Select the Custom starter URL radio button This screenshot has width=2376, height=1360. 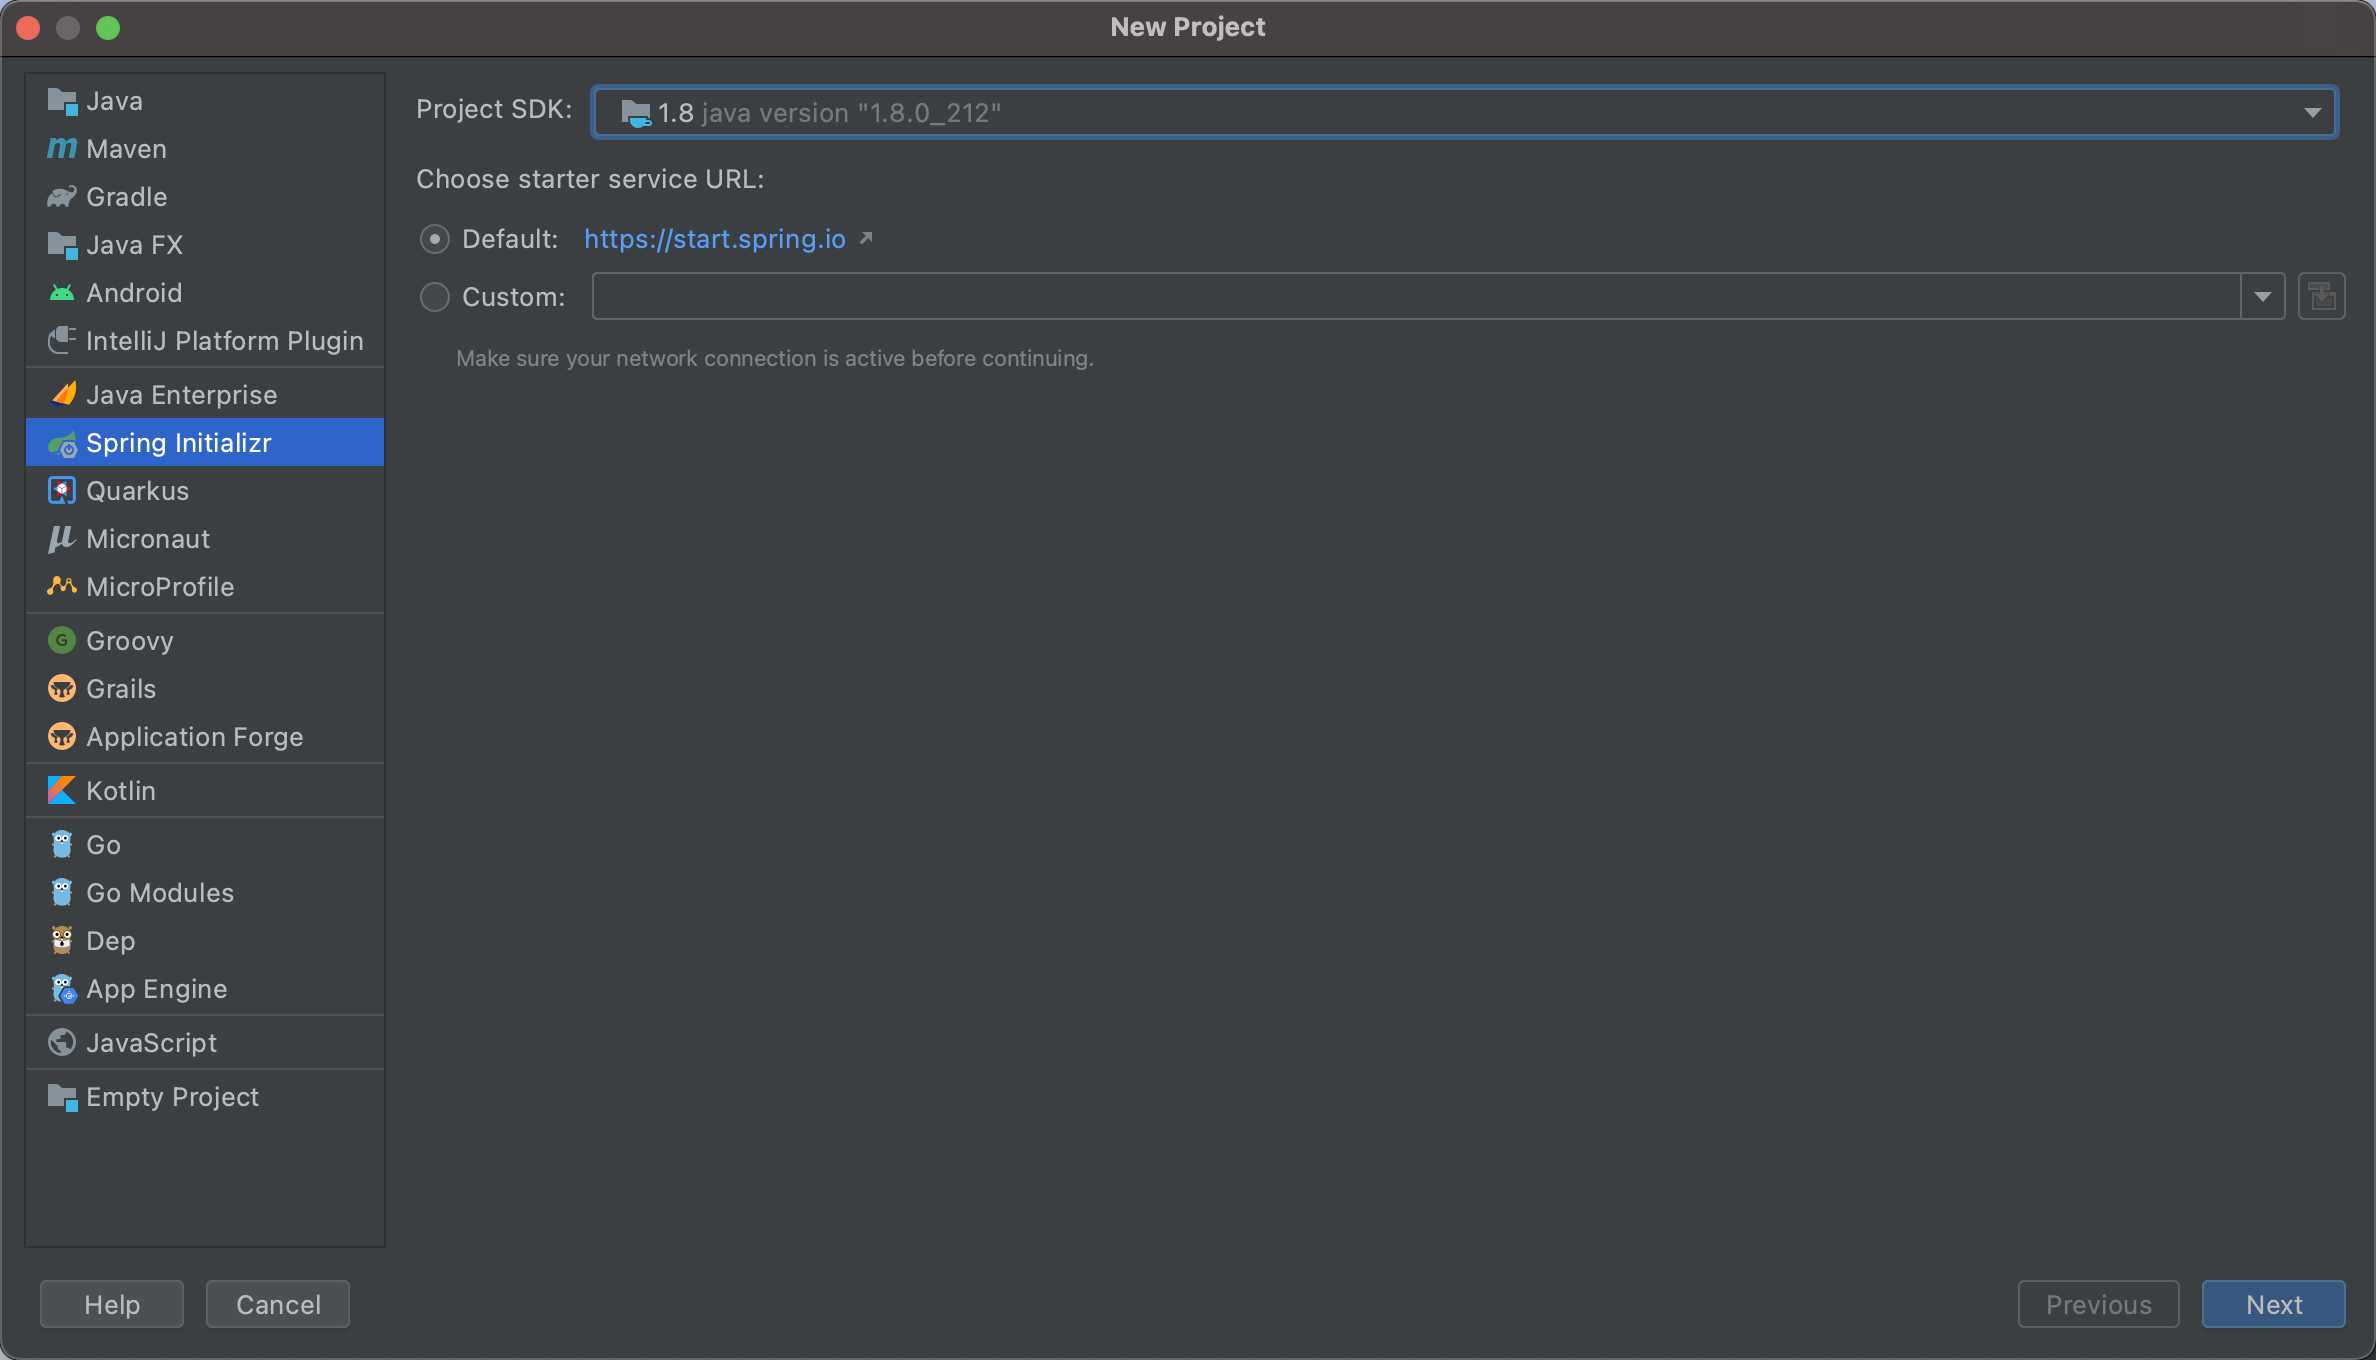(435, 297)
